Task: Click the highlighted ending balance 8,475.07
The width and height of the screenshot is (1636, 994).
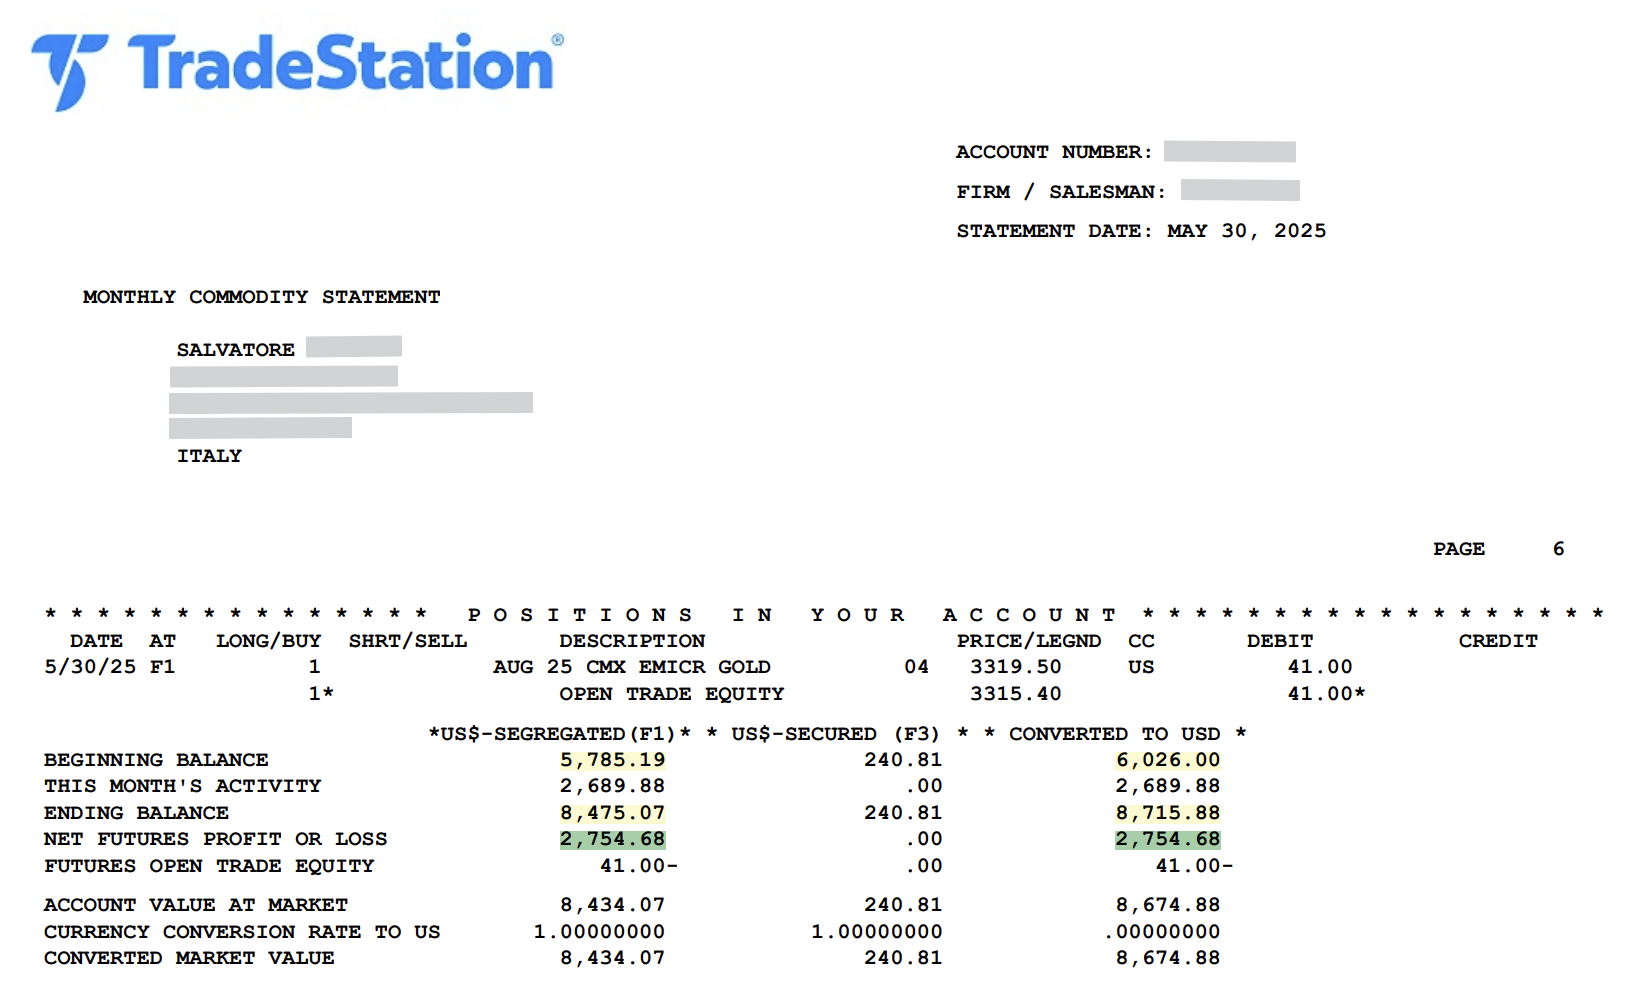Action: [612, 813]
